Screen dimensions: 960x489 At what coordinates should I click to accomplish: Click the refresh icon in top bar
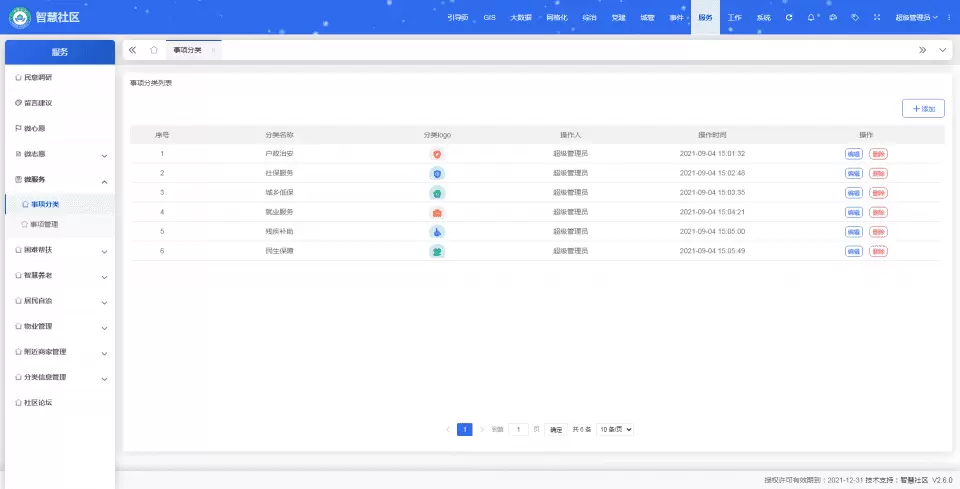789,18
